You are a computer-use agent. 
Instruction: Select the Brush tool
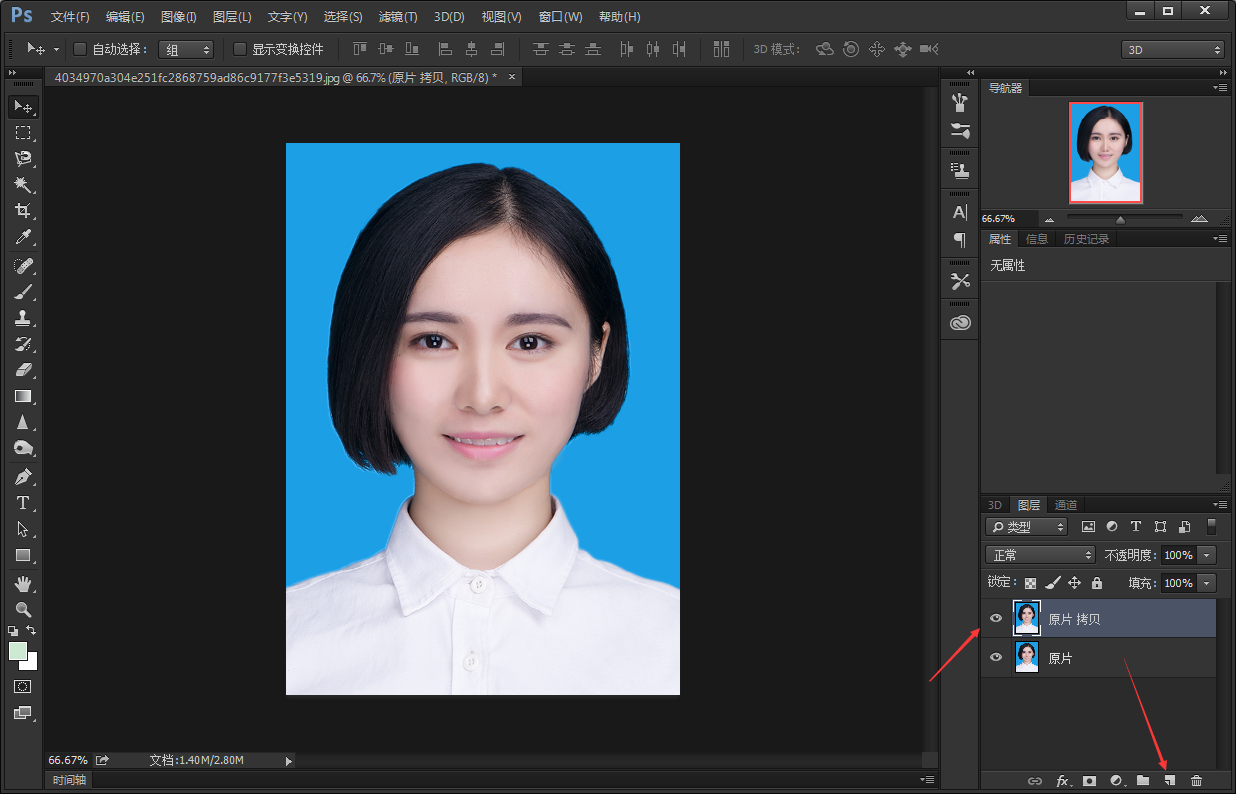click(23, 291)
